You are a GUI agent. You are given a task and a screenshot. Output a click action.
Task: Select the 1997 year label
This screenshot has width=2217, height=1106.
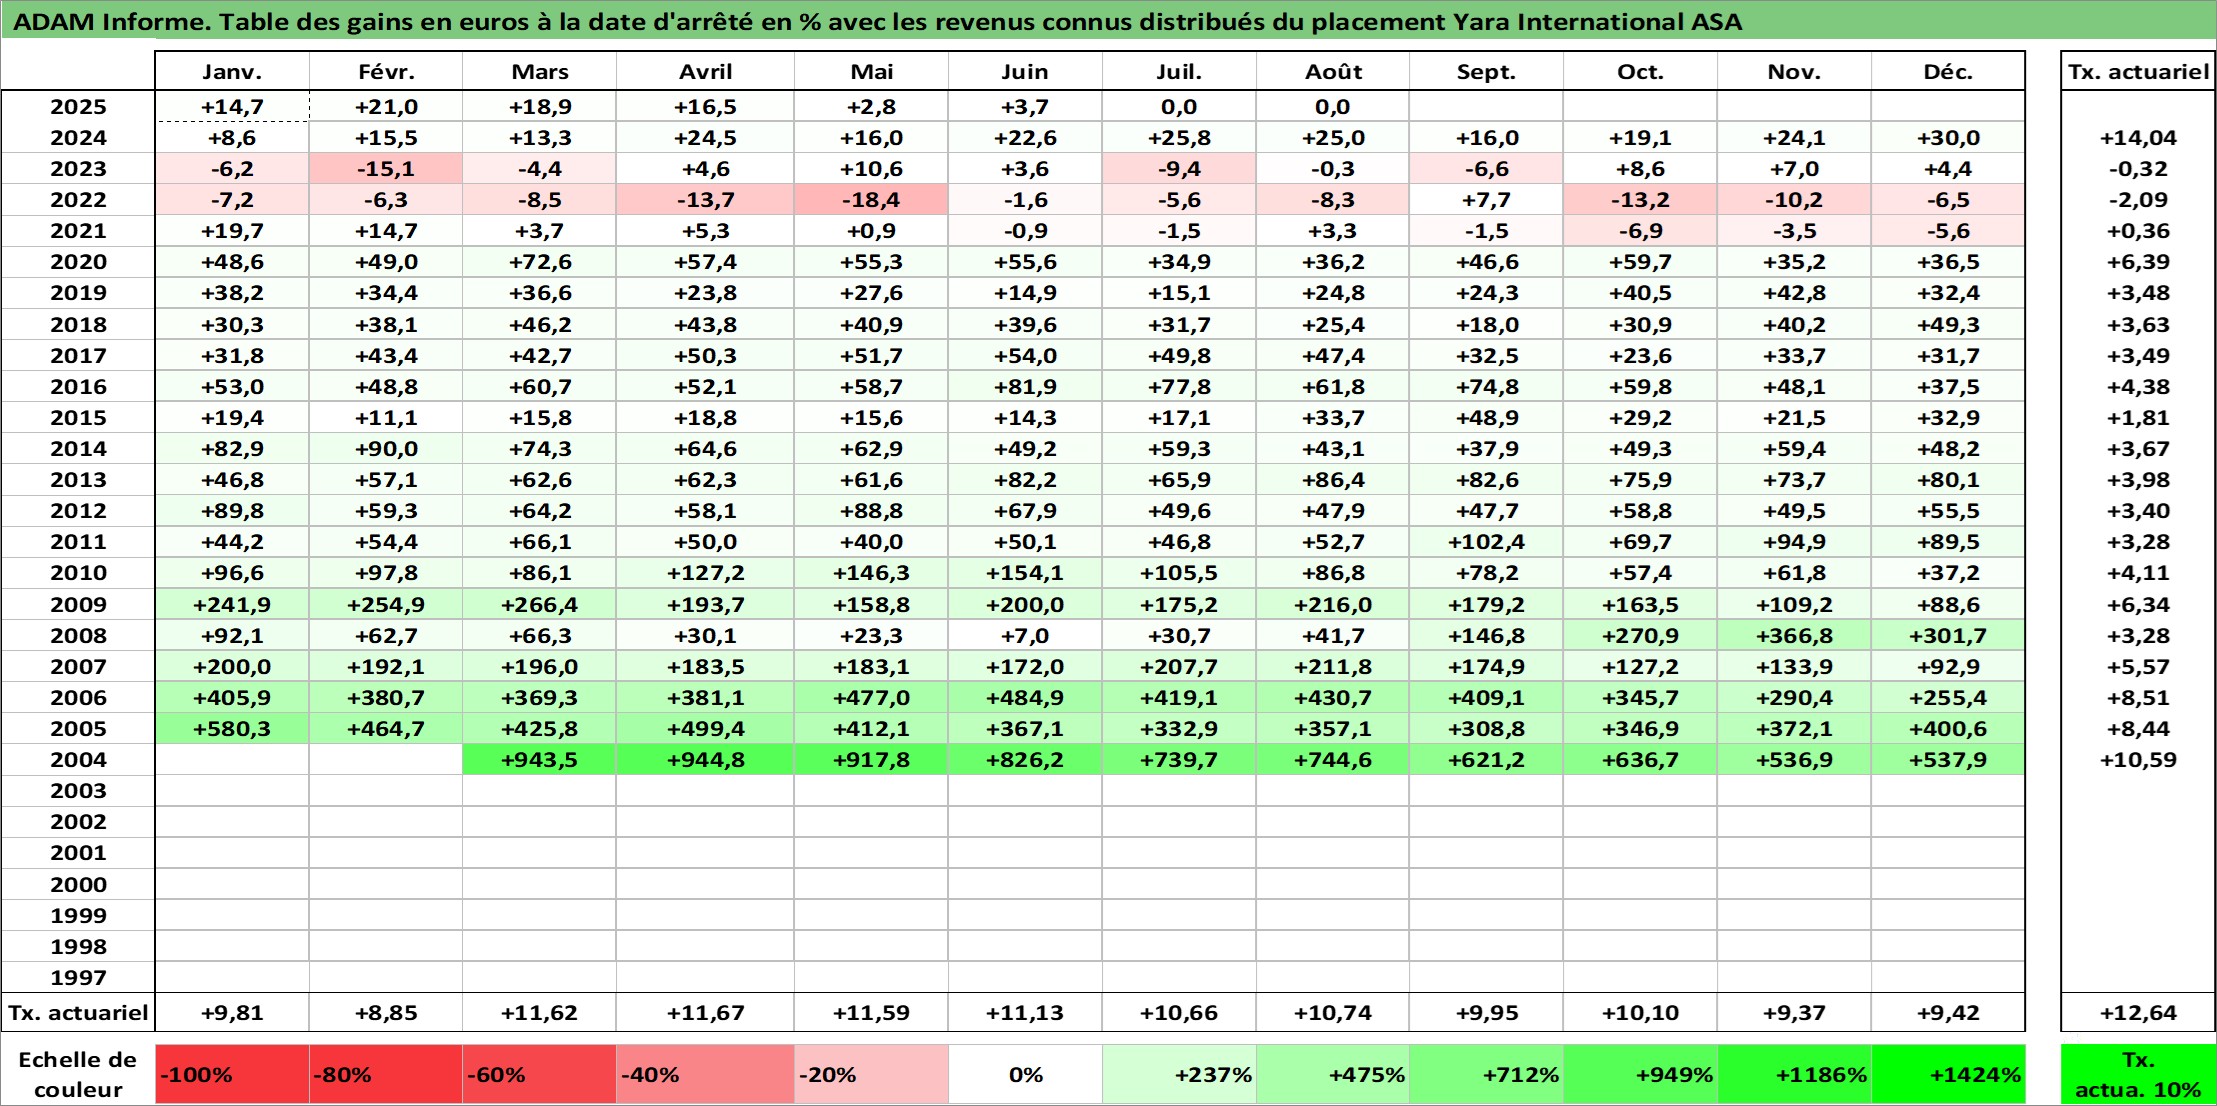[78, 978]
